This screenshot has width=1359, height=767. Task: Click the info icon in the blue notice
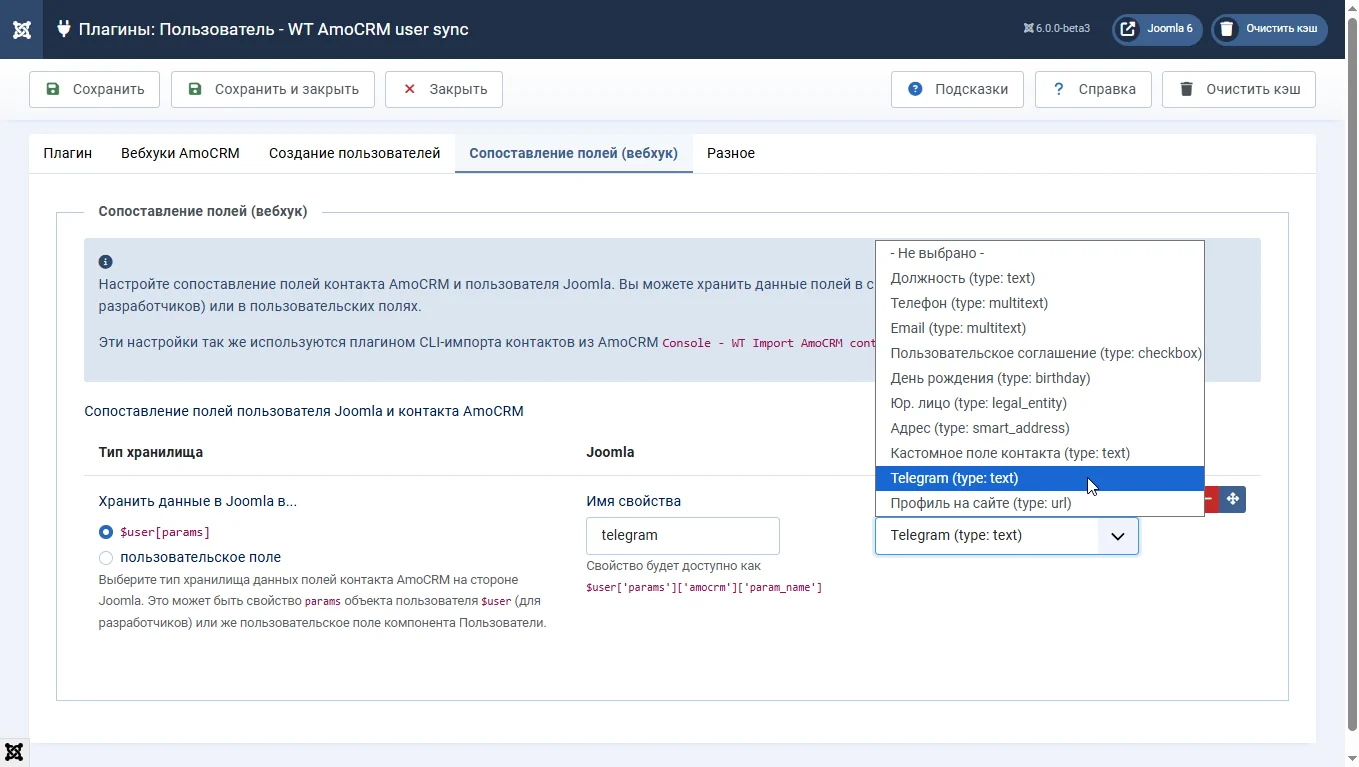pyautogui.click(x=105, y=262)
